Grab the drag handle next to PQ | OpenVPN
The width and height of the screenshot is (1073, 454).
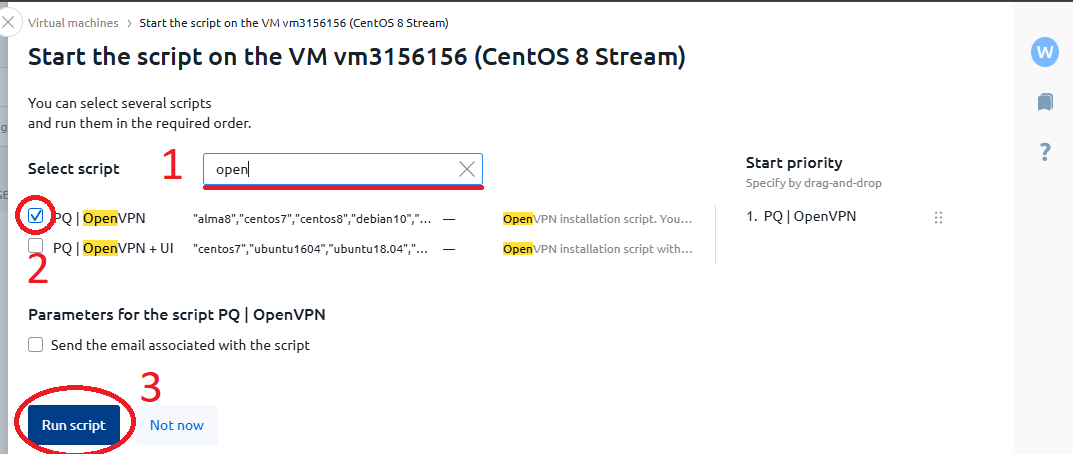(938, 217)
